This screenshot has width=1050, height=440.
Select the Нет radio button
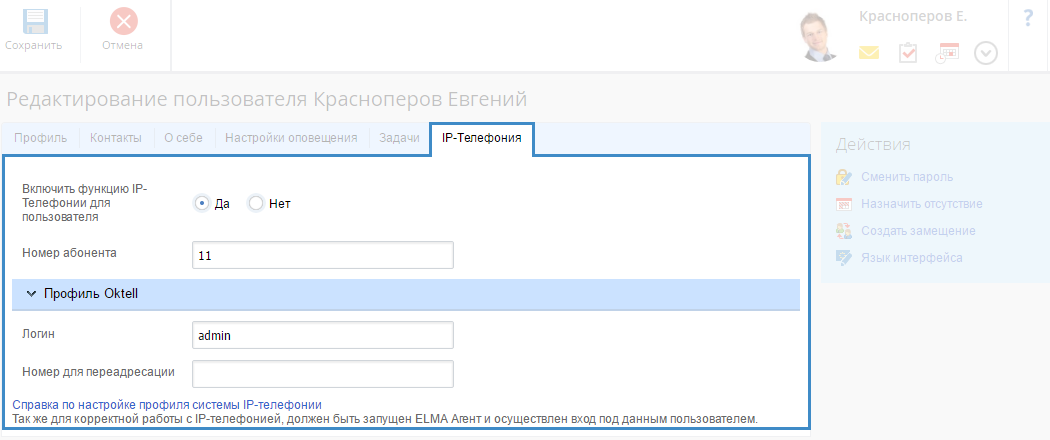click(255, 204)
